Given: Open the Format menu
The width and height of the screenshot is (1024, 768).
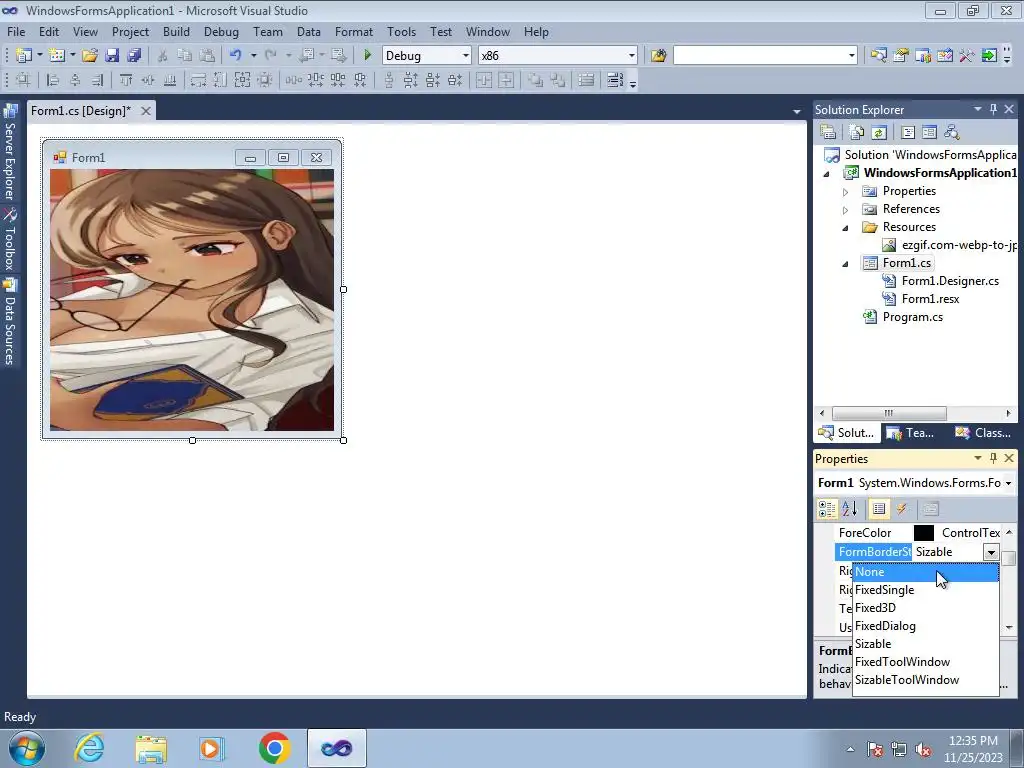Looking at the screenshot, I should [x=354, y=32].
